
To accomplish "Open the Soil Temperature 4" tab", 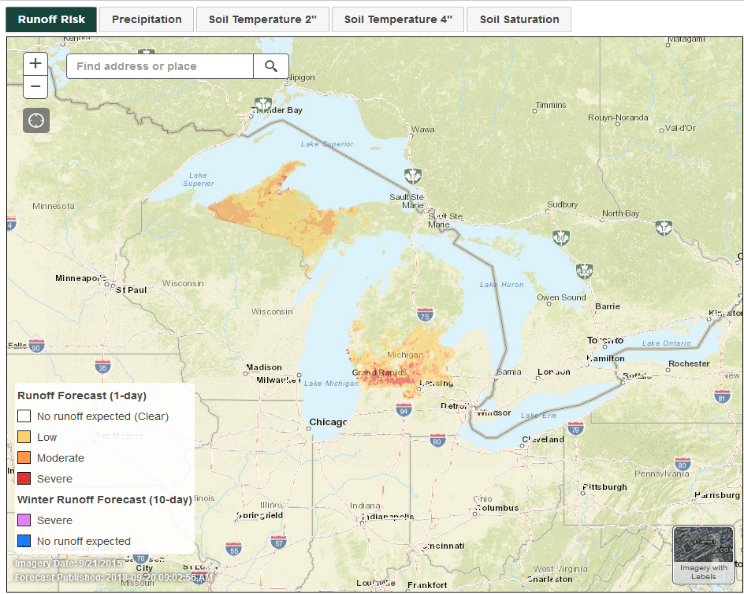I will pyautogui.click(x=397, y=20).
